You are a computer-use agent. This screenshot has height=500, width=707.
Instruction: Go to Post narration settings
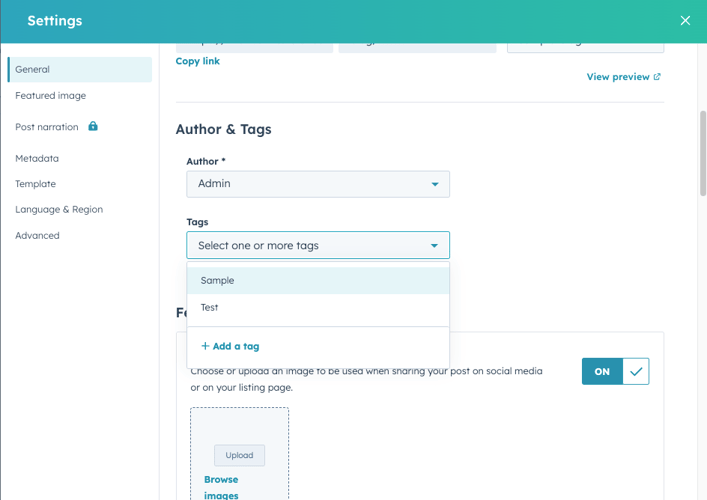(47, 127)
